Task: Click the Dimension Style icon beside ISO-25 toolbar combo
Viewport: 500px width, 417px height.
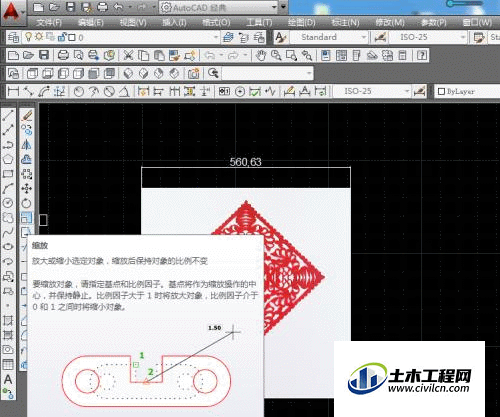Action: coord(420,91)
